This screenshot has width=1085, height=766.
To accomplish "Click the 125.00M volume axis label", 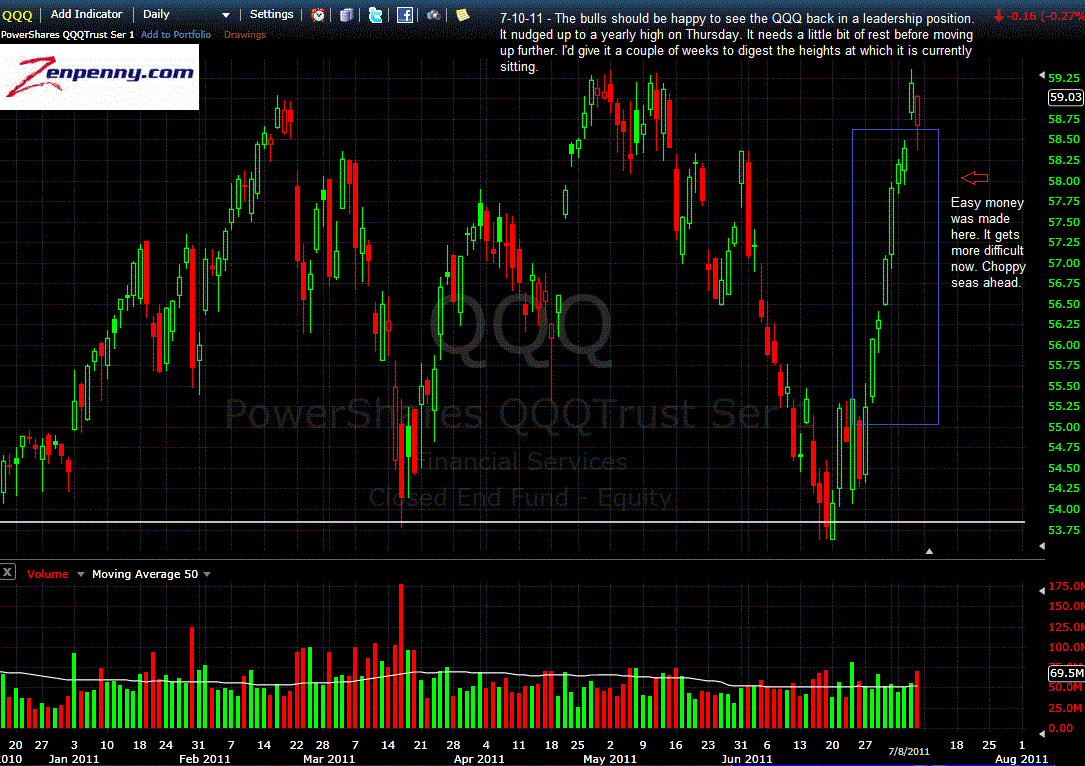I will [x=1066, y=627].
